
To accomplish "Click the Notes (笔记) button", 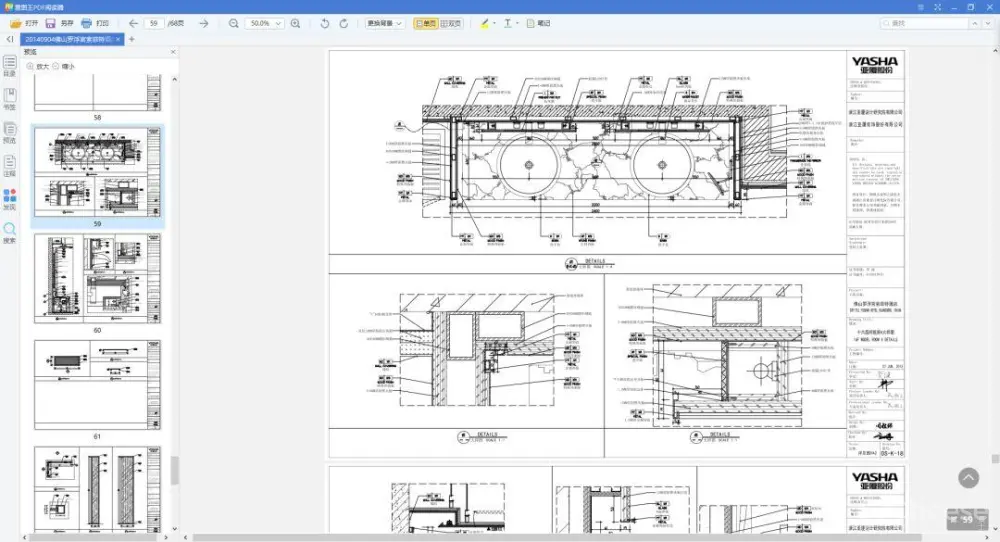I will click(x=538, y=22).
